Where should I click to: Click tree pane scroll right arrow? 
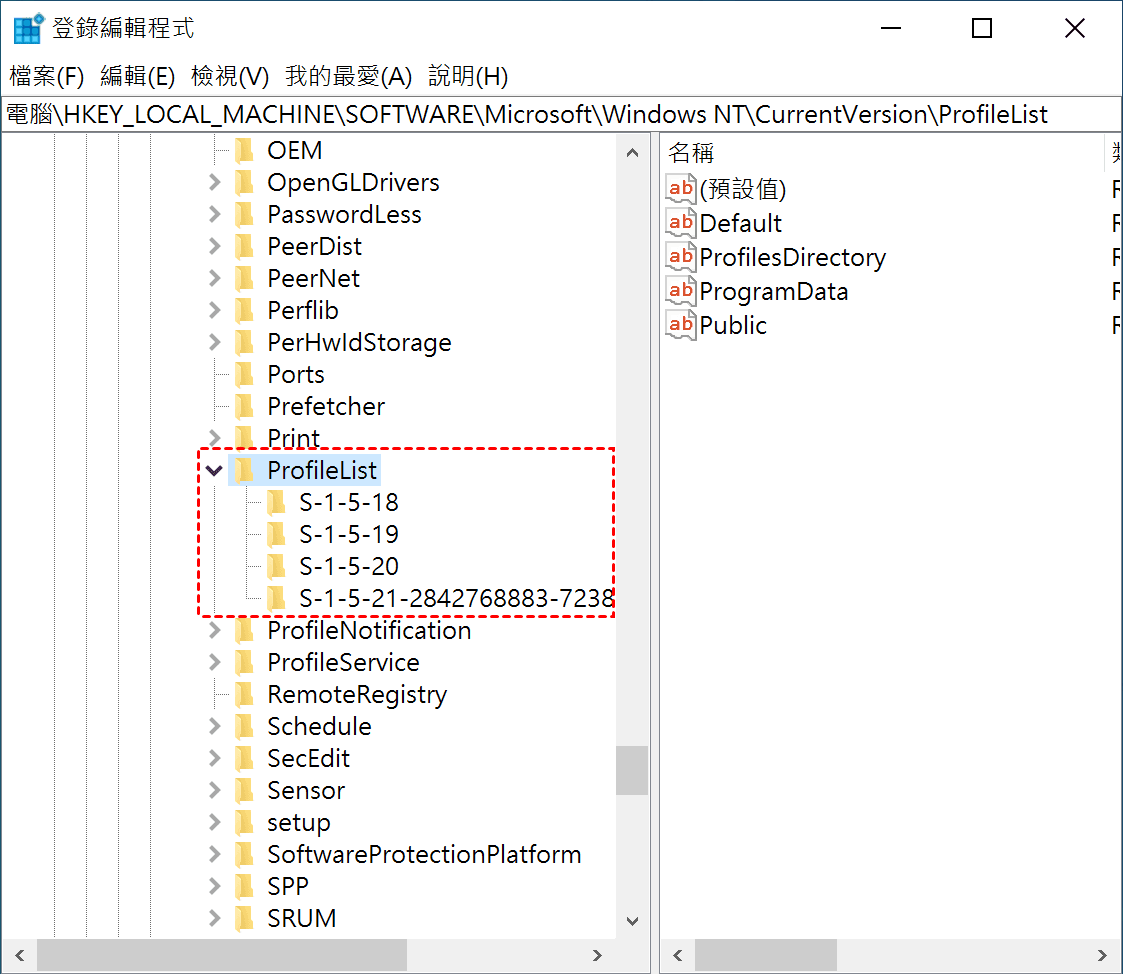pos(597,955)
